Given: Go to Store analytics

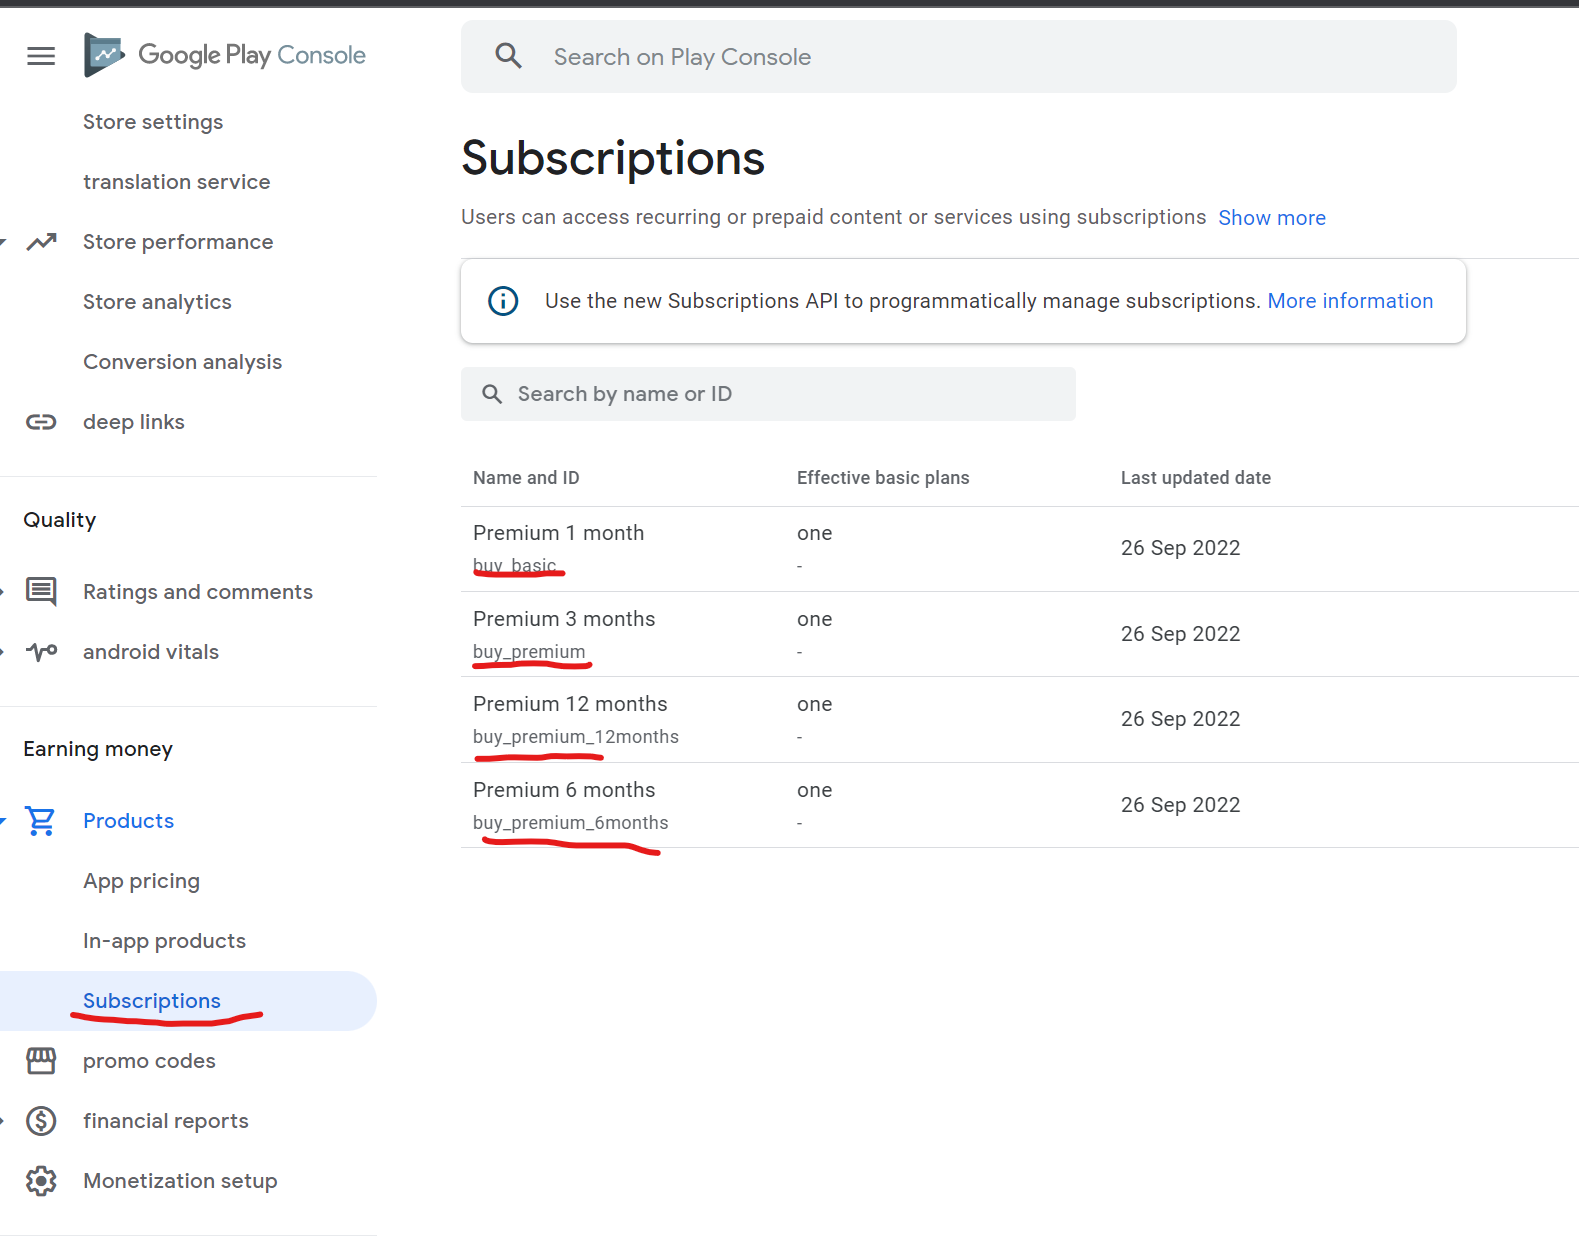Looking at the screenshot, I should click(157, 302).
